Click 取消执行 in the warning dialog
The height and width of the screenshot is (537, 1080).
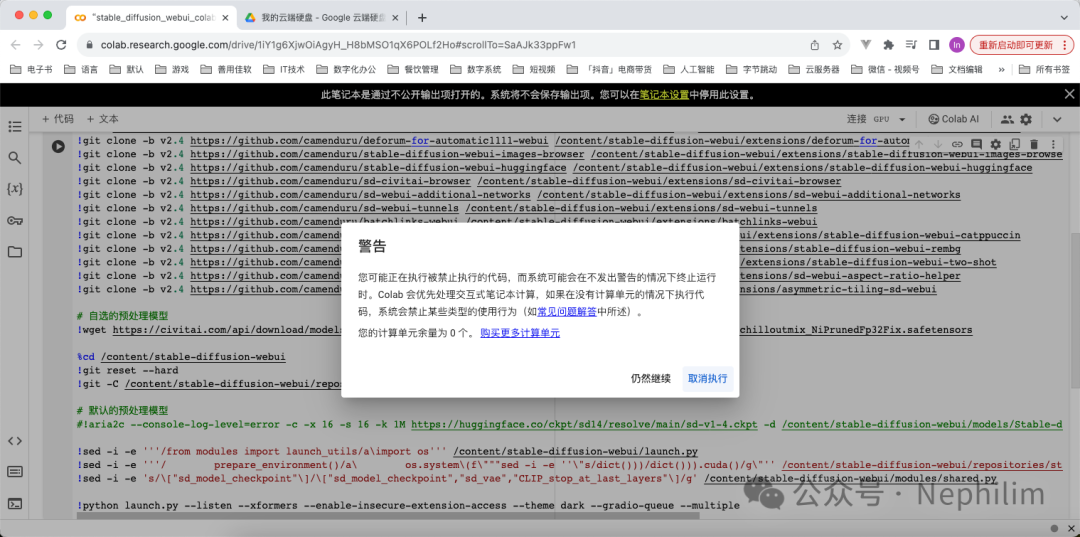(707, 379)
